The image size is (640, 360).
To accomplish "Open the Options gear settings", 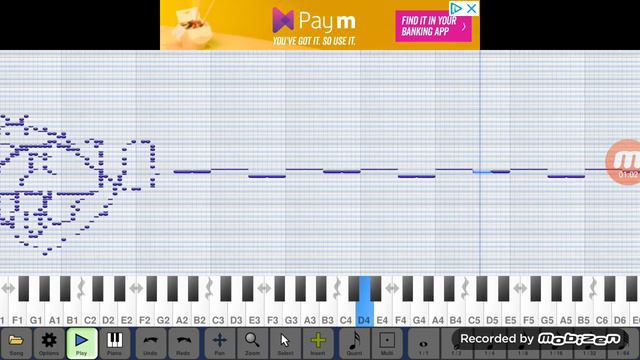I will click(x=49, y=343).
